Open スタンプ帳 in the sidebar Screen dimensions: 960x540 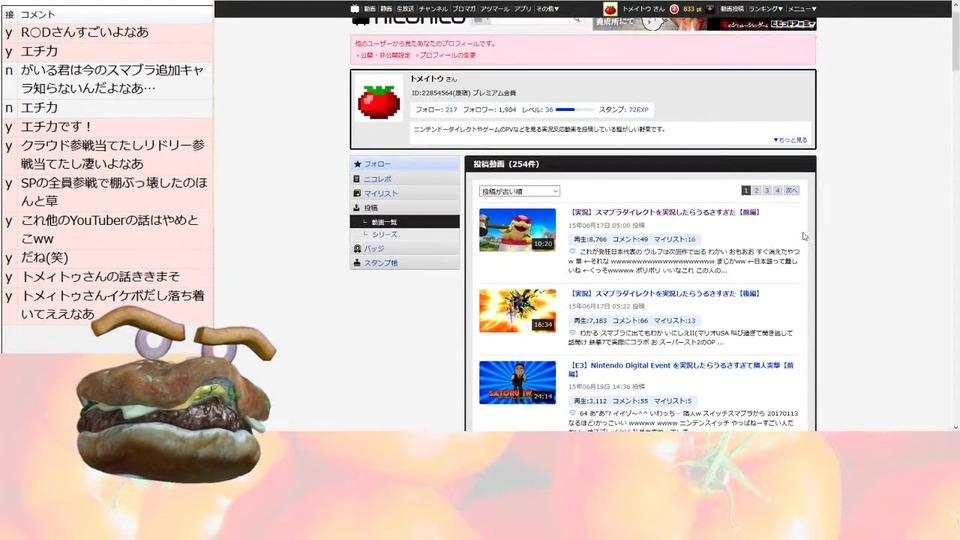tap(381, 263)
